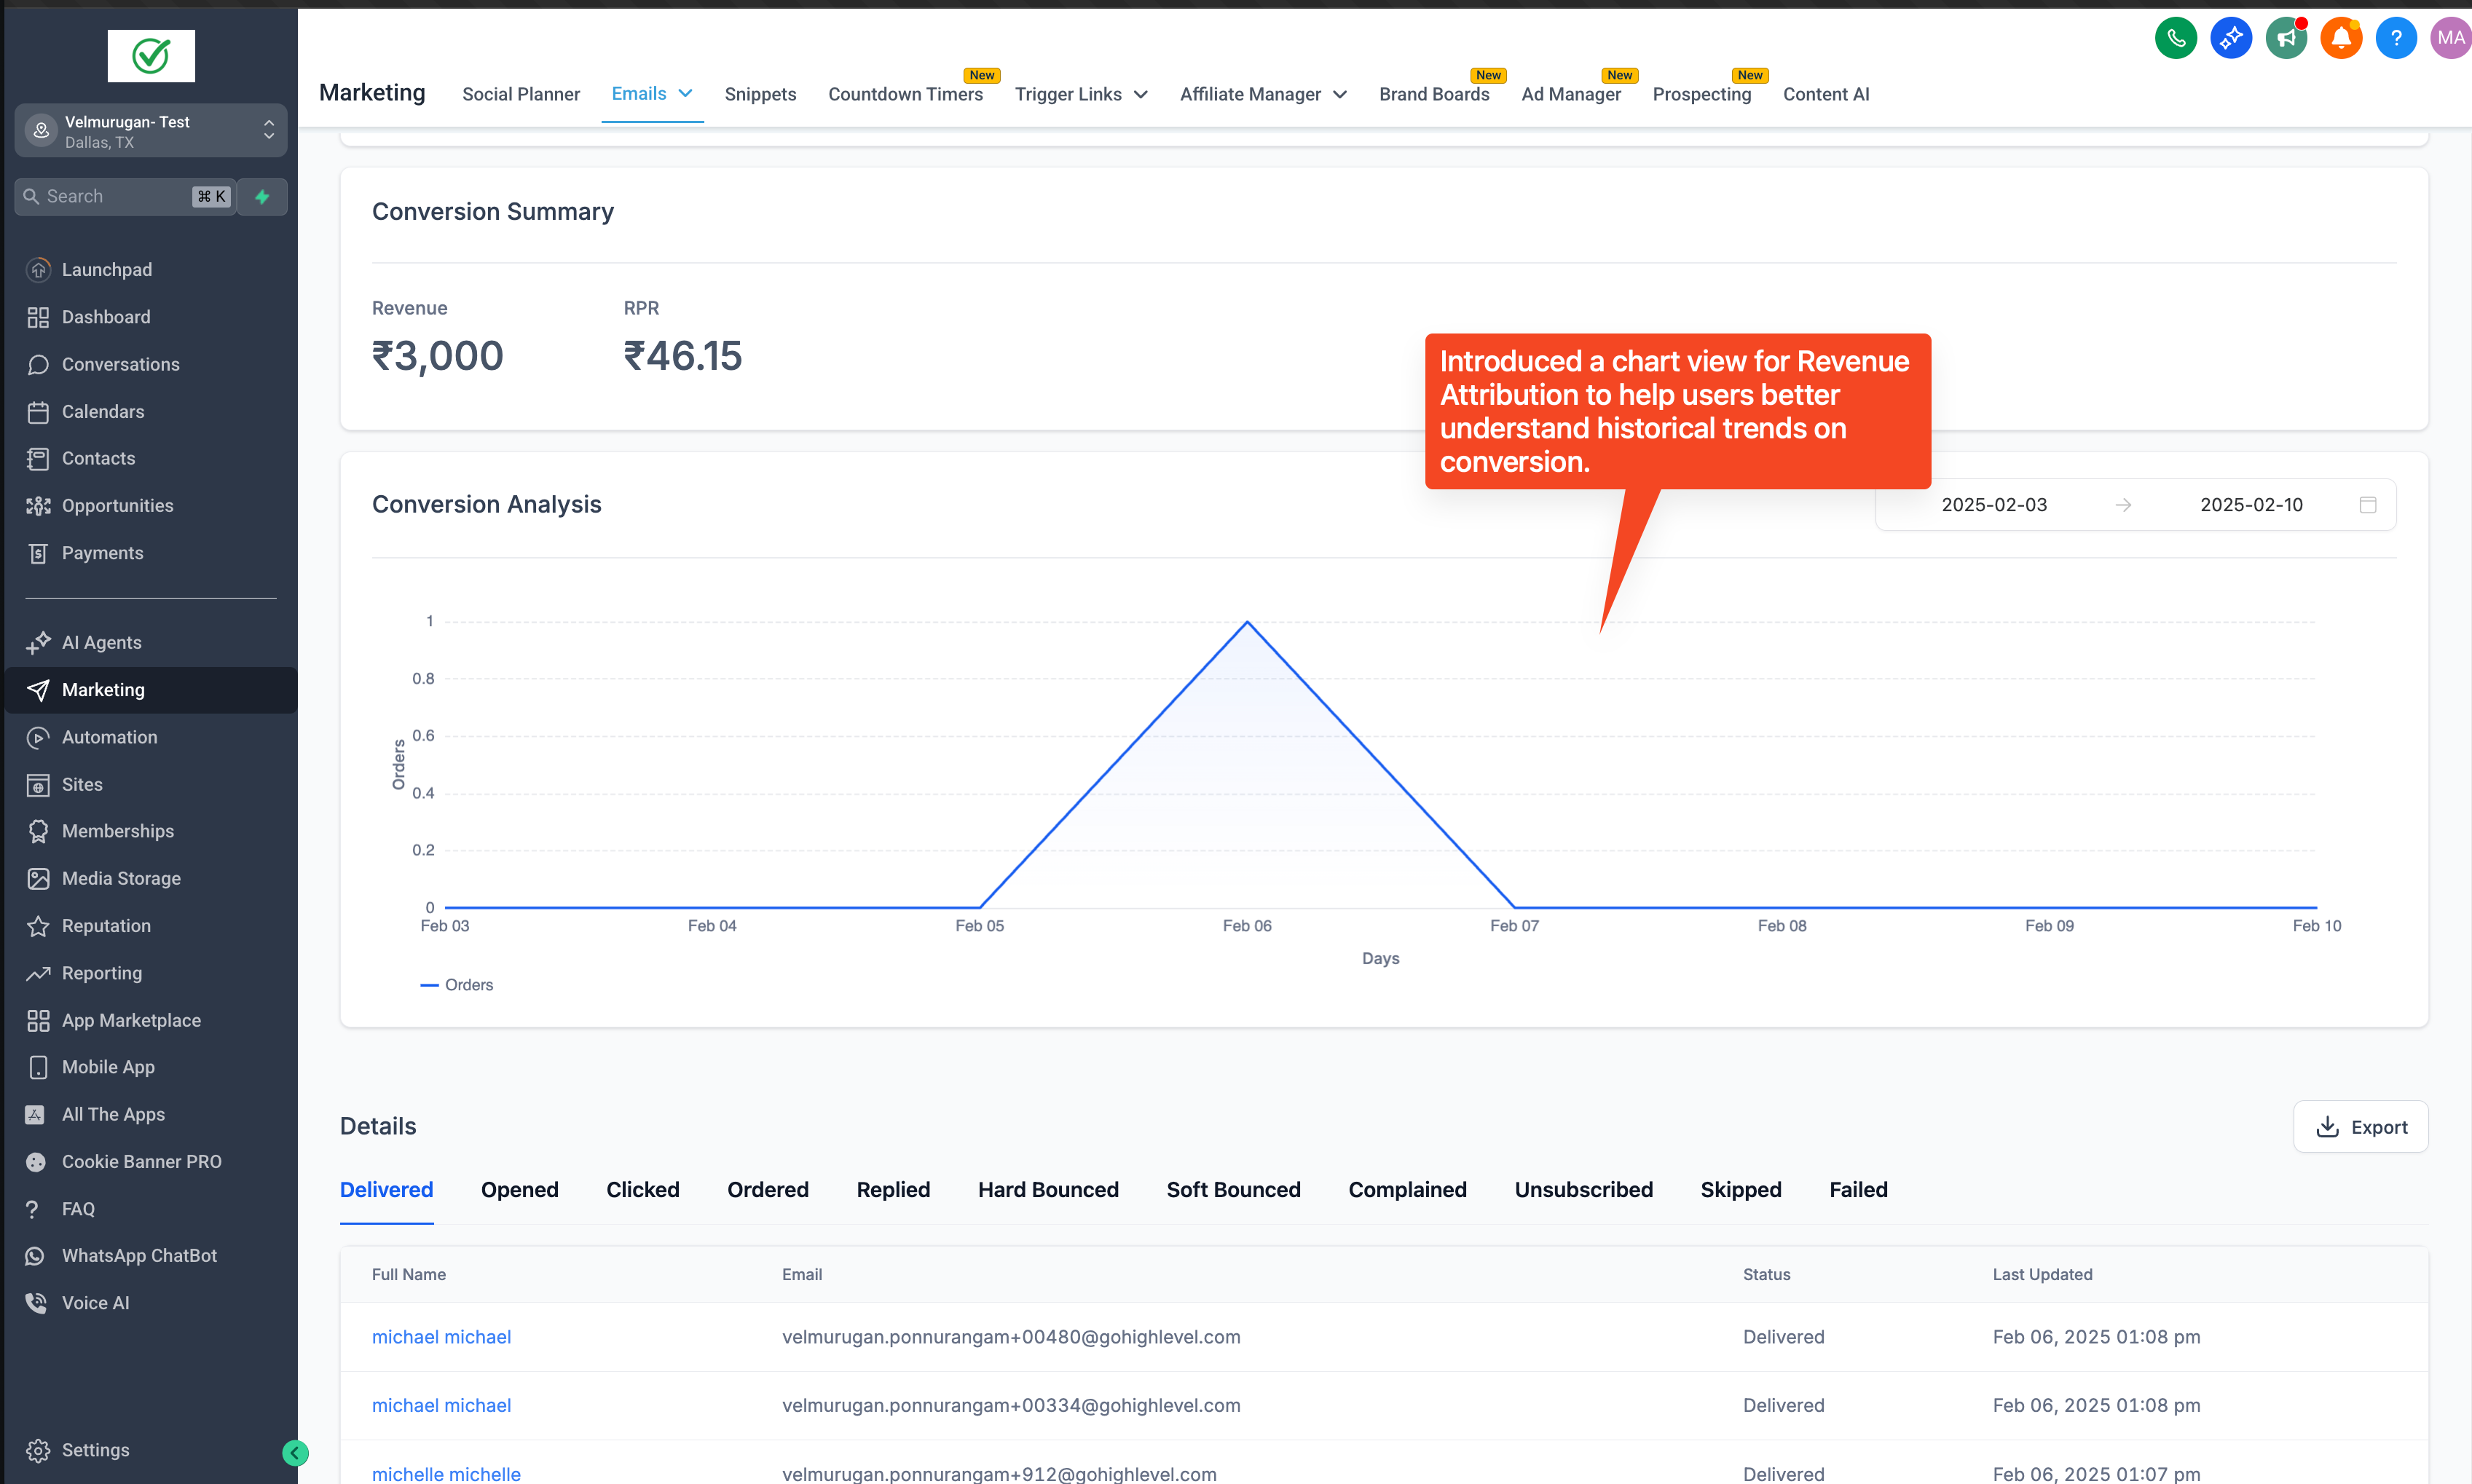
Task: Select the Hard Bounced tab
Action: [1048, 1190]
